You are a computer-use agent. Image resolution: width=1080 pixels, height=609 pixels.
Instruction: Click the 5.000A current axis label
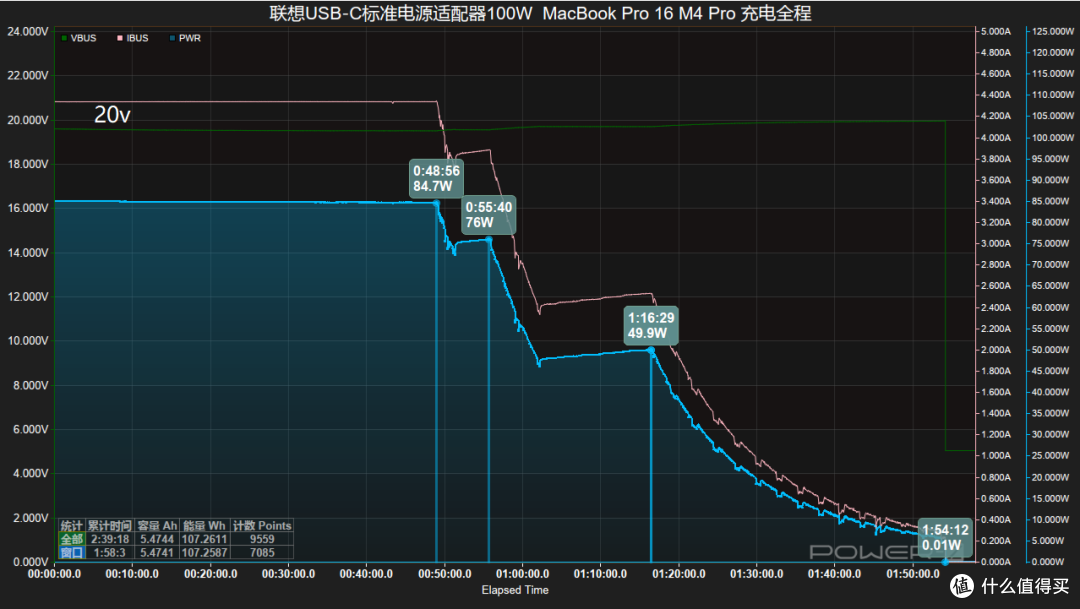point(995,32)
